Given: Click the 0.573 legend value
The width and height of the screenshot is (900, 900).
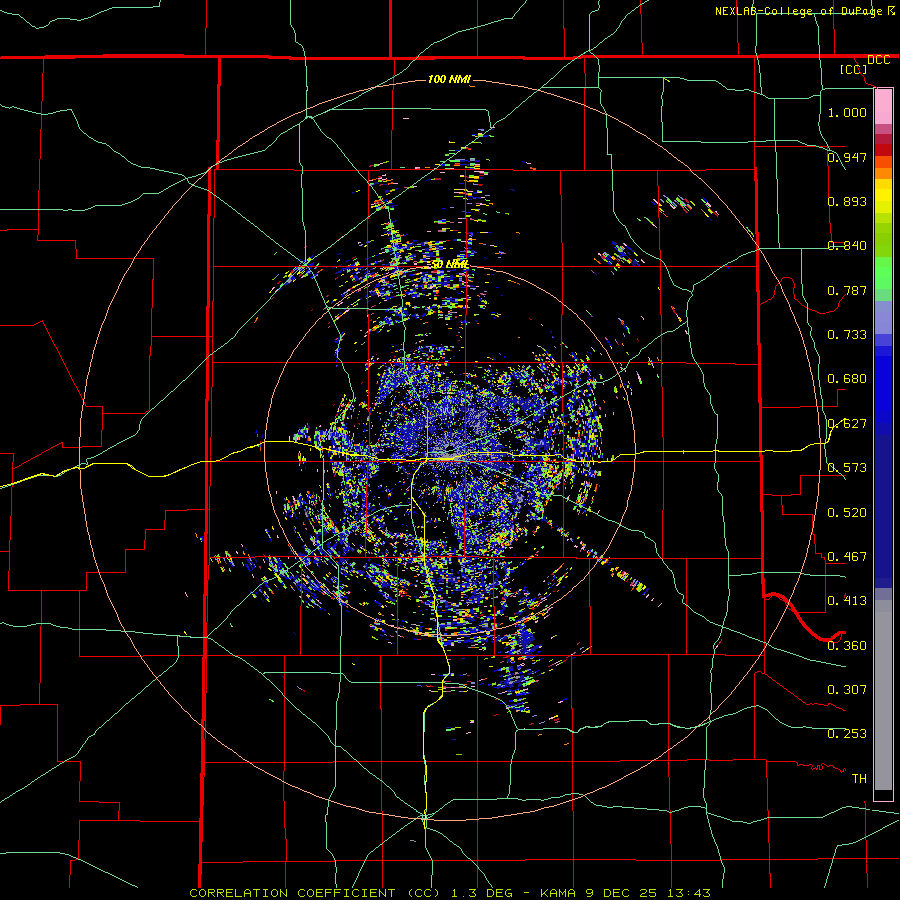Looking at the screenshot, I should click(847, 468).
